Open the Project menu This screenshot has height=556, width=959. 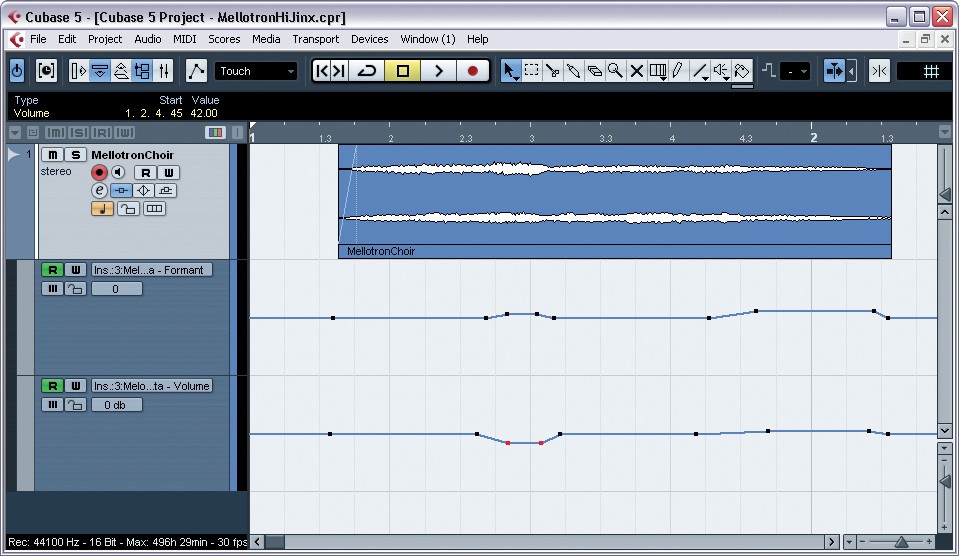coord(105,39)
